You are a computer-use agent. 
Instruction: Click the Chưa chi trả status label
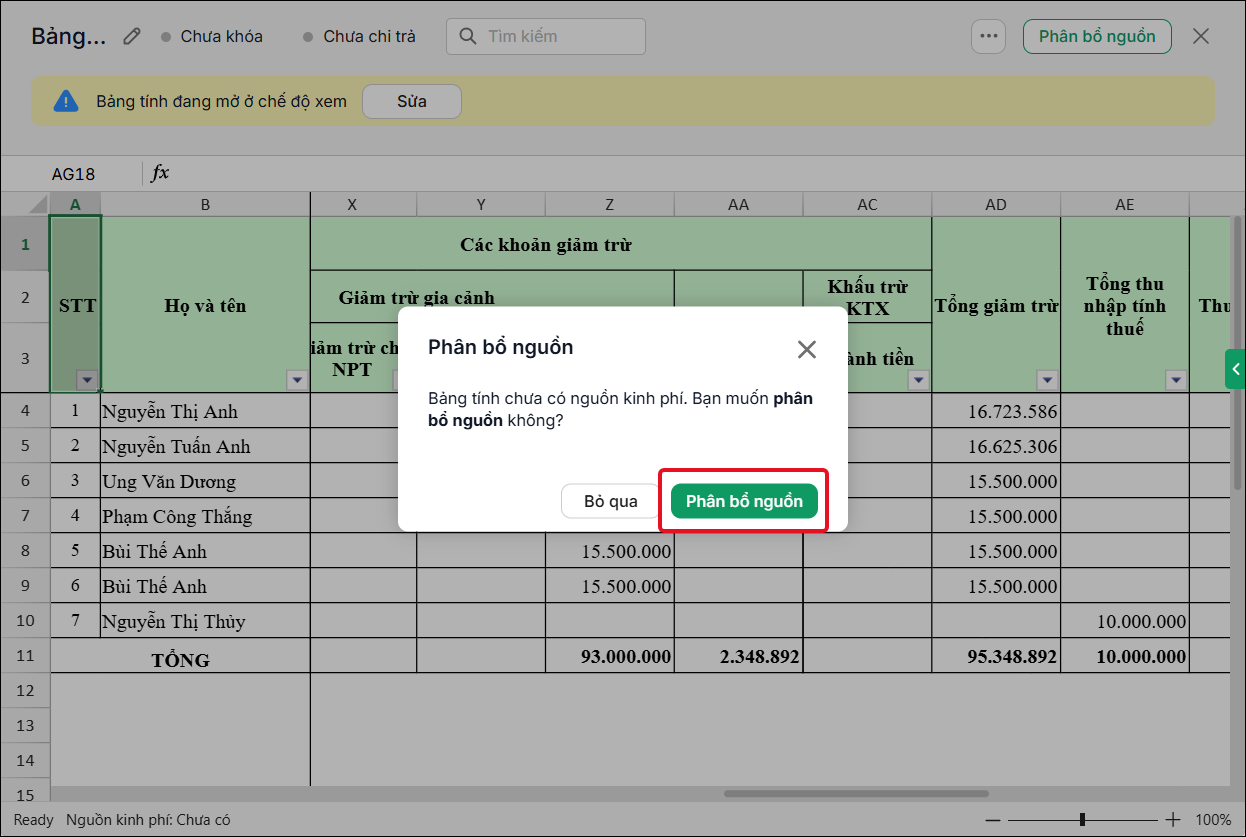369,36
